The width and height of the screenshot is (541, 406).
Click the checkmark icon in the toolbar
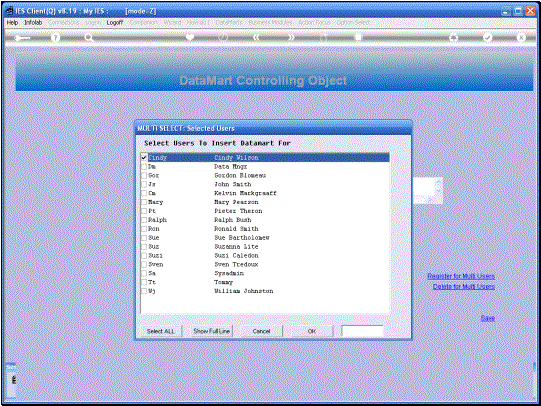pyautogui.click(x=488, y=37)
